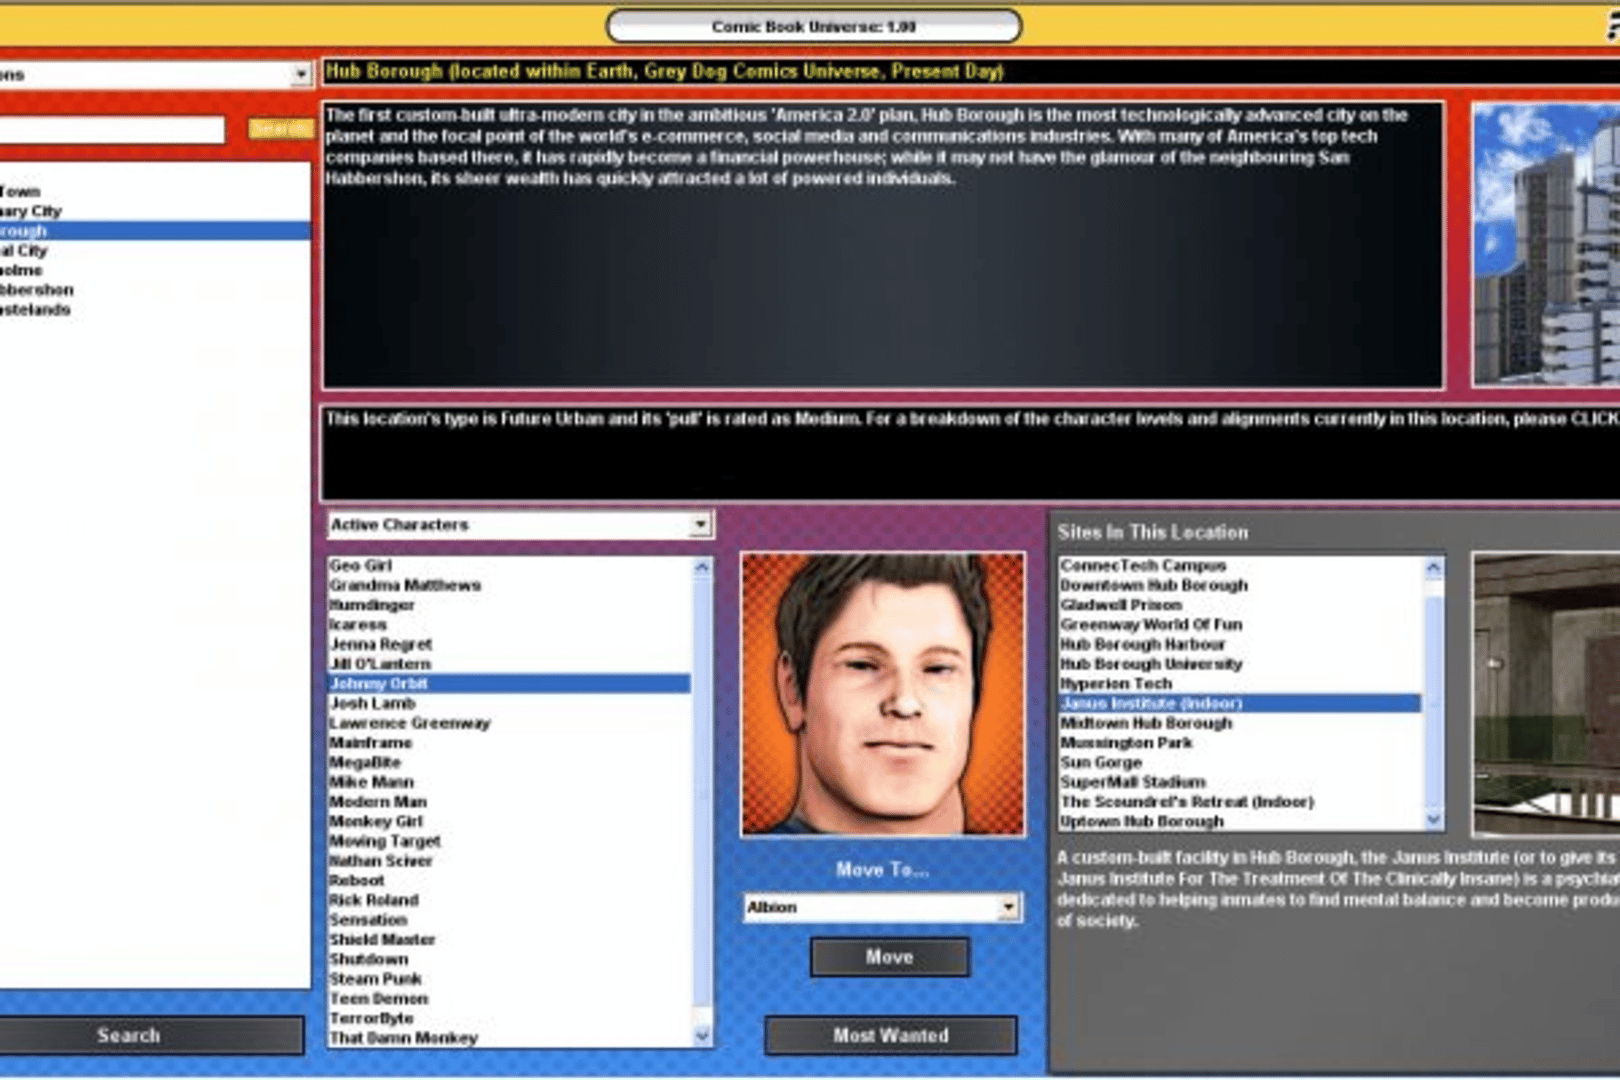Select SuperMall Stadium in sites list

[1133, 782]
